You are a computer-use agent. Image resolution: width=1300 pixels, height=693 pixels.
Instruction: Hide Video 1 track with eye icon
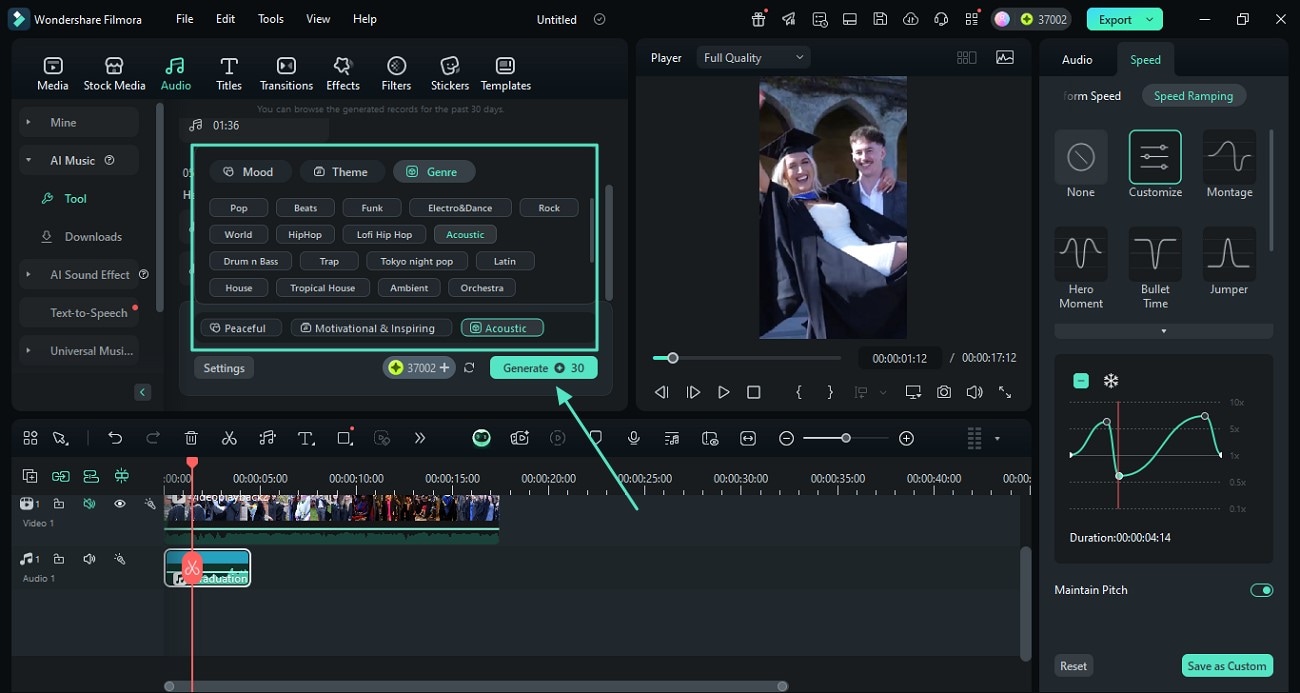[x=120, y=504]
